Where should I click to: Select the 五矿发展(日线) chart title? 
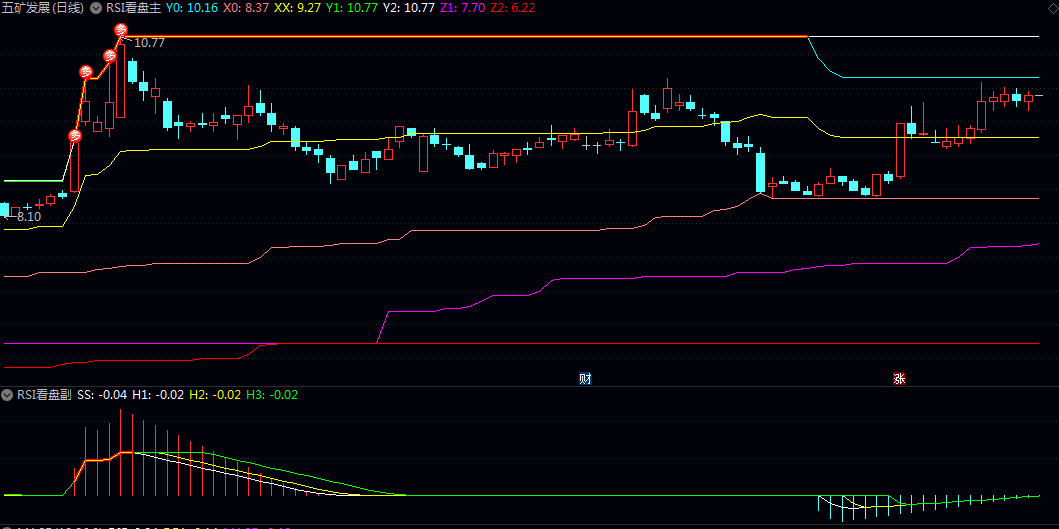[43, 8]
